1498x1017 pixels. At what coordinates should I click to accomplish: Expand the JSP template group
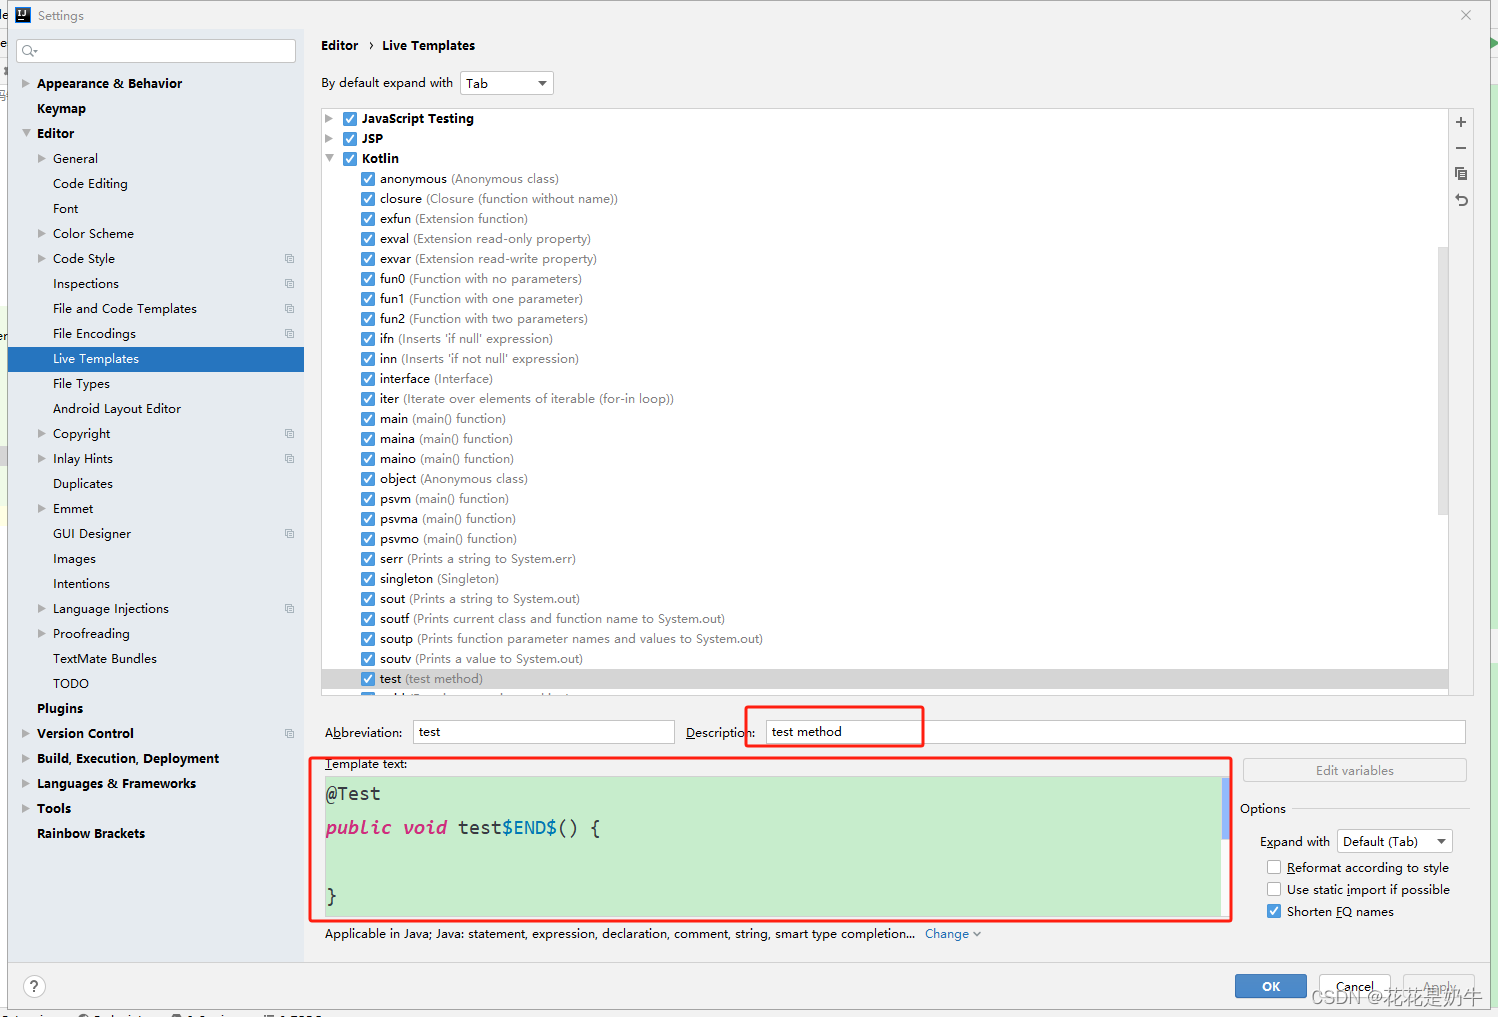(x=329, y=139)
